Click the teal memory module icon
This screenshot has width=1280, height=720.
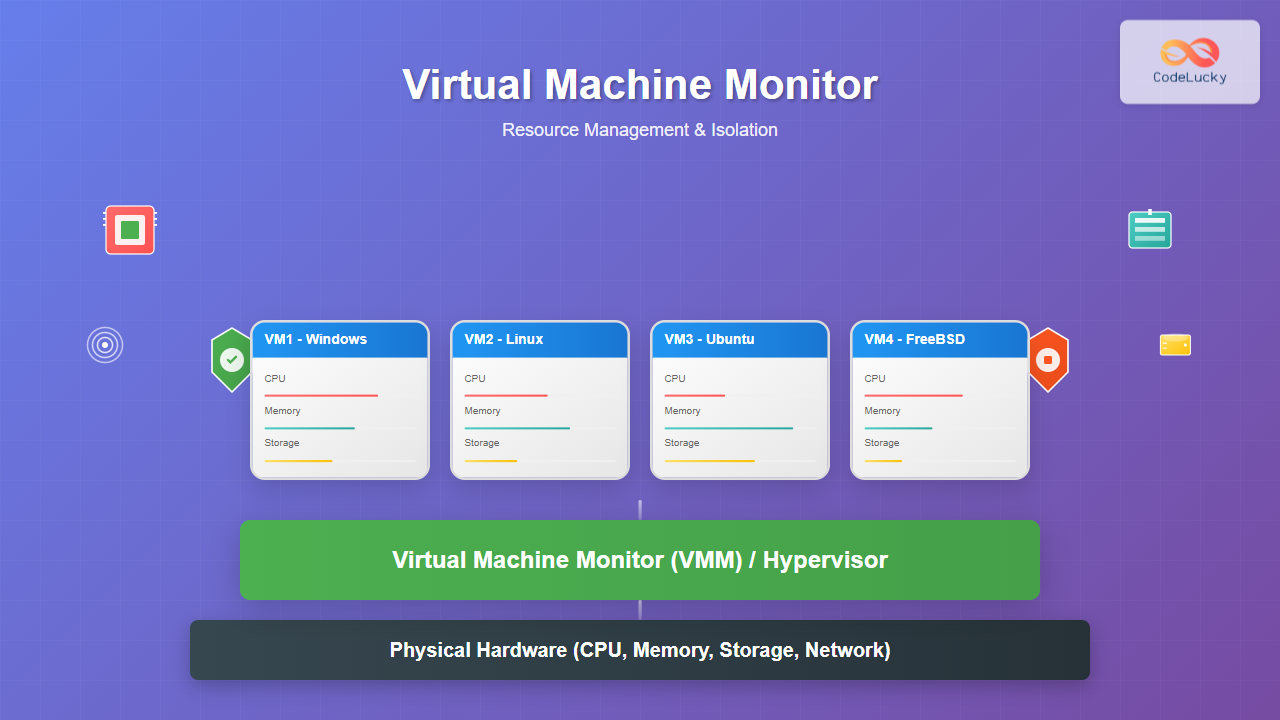pyautogui.click(x=1149, y=229)
